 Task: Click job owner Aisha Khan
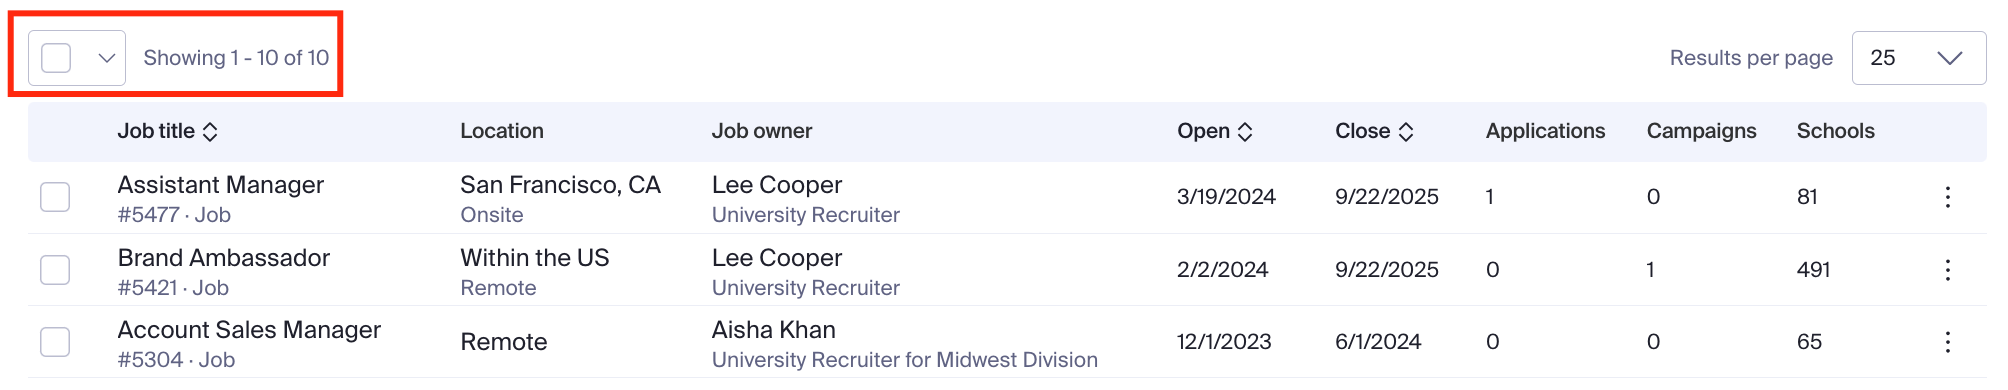pos(774,330)
